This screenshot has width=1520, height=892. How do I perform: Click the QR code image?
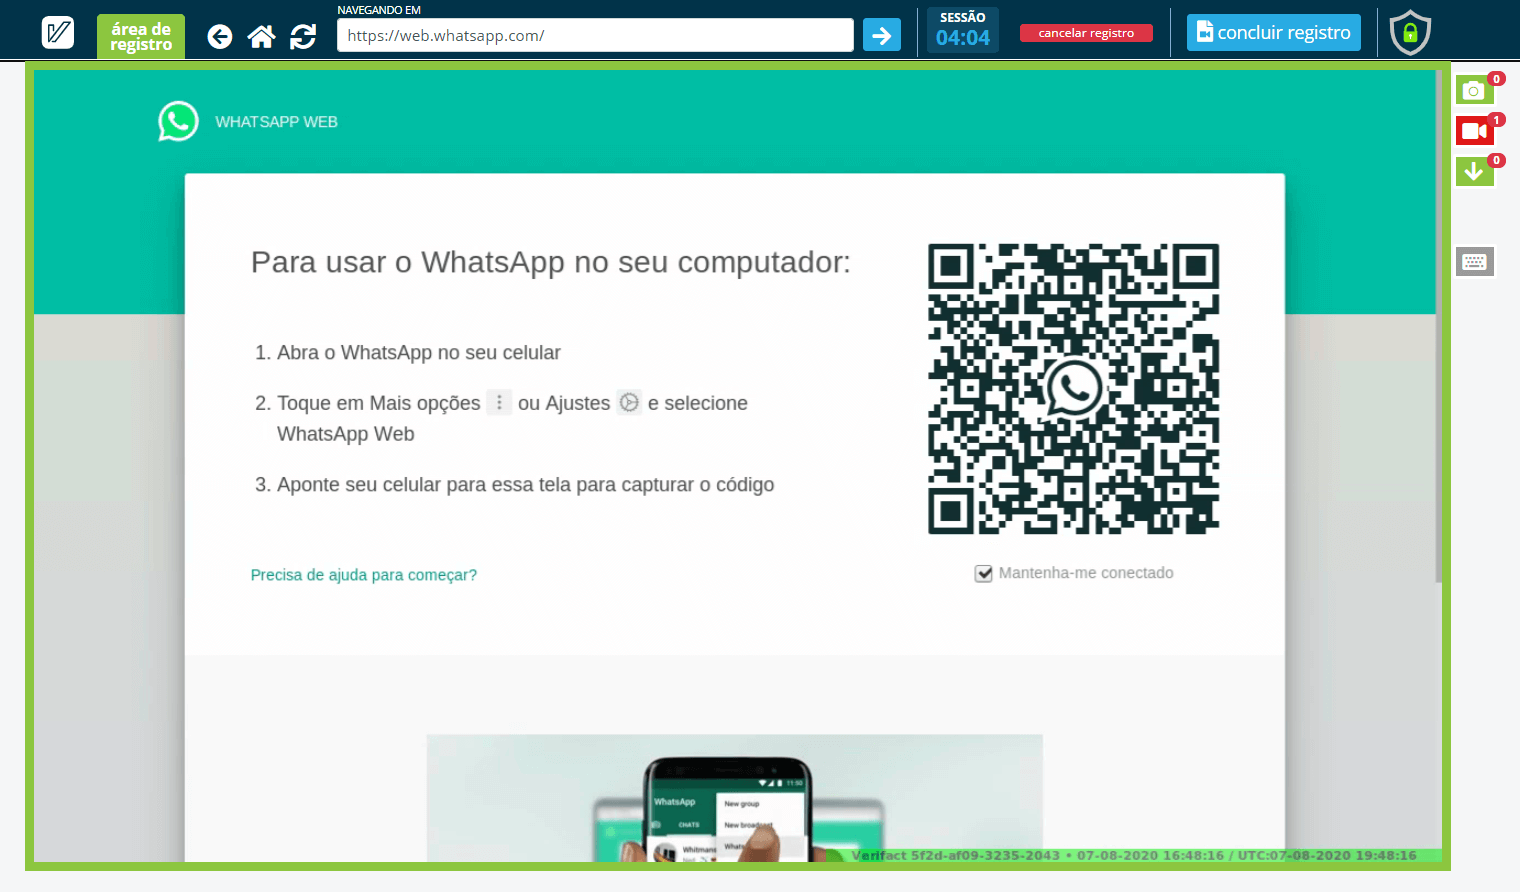[1073, 389]
